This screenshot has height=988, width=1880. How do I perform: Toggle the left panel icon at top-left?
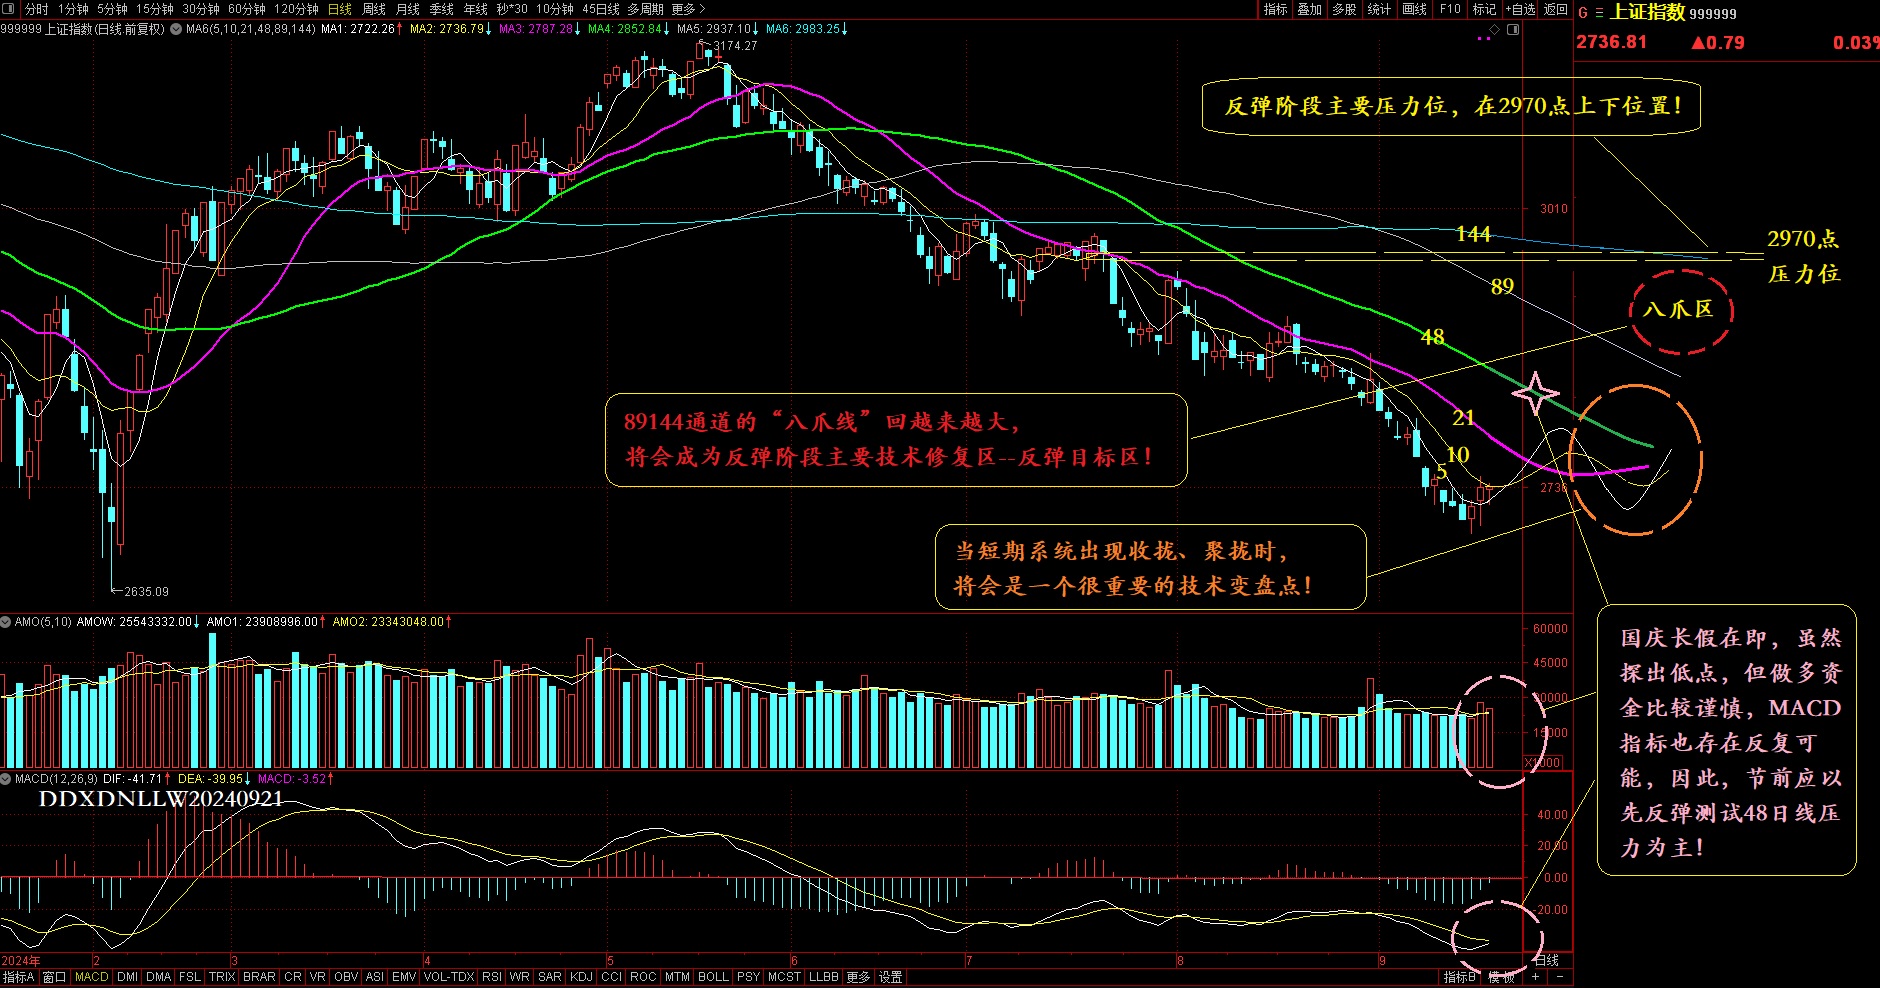coord(10,9)
